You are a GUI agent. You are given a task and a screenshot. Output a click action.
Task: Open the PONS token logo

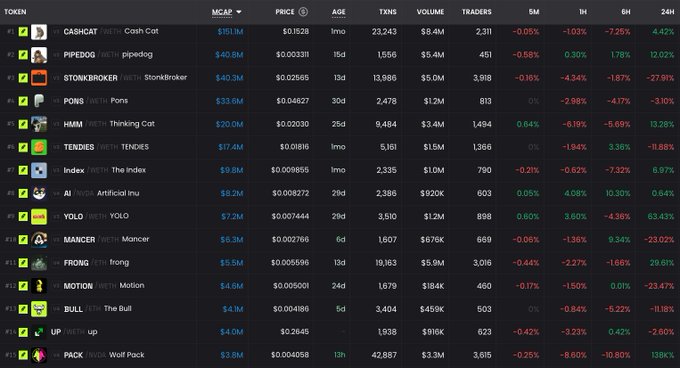pos(39,101)
